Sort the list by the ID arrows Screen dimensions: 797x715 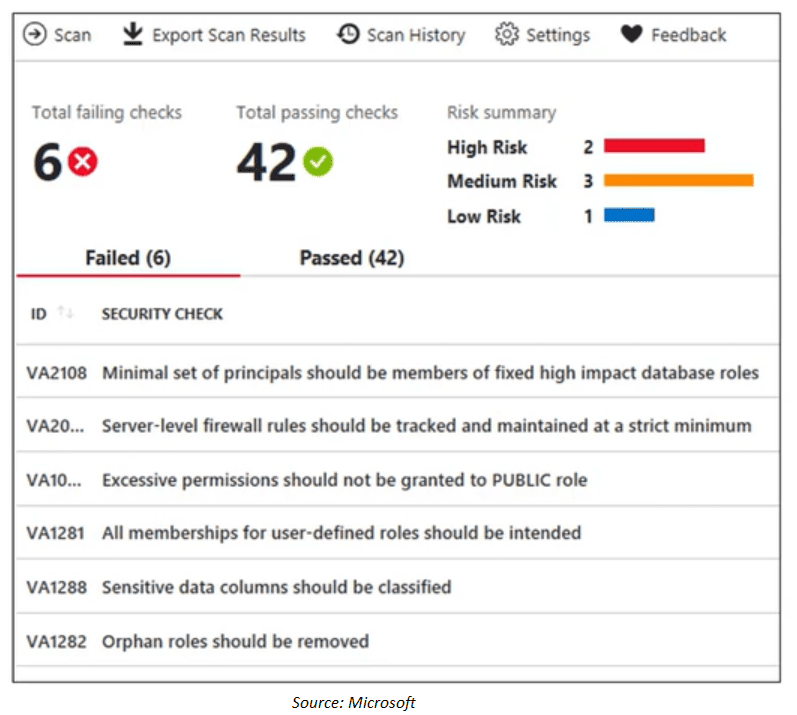(66, 314)
